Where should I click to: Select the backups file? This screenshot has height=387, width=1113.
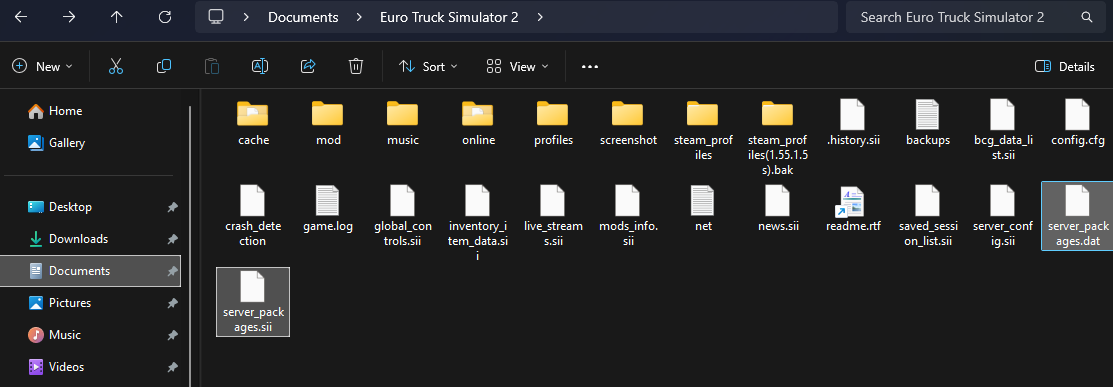point(928,122)
